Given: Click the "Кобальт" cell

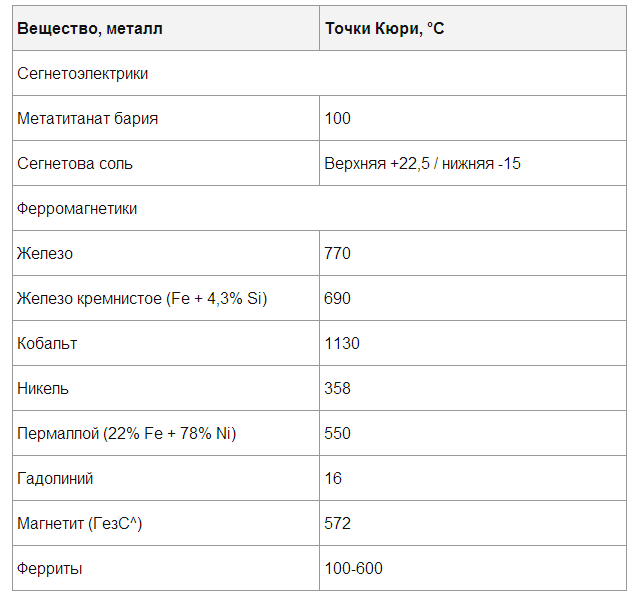Looking at the screenshot, I should tap(47, 344).
